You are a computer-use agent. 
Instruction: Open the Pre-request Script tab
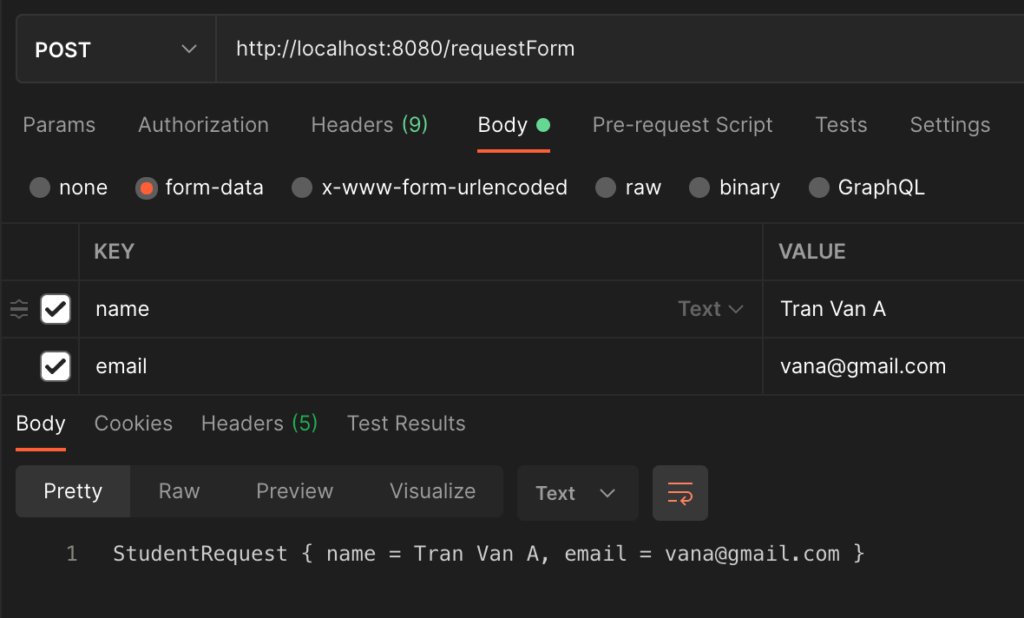pos(682,125)
